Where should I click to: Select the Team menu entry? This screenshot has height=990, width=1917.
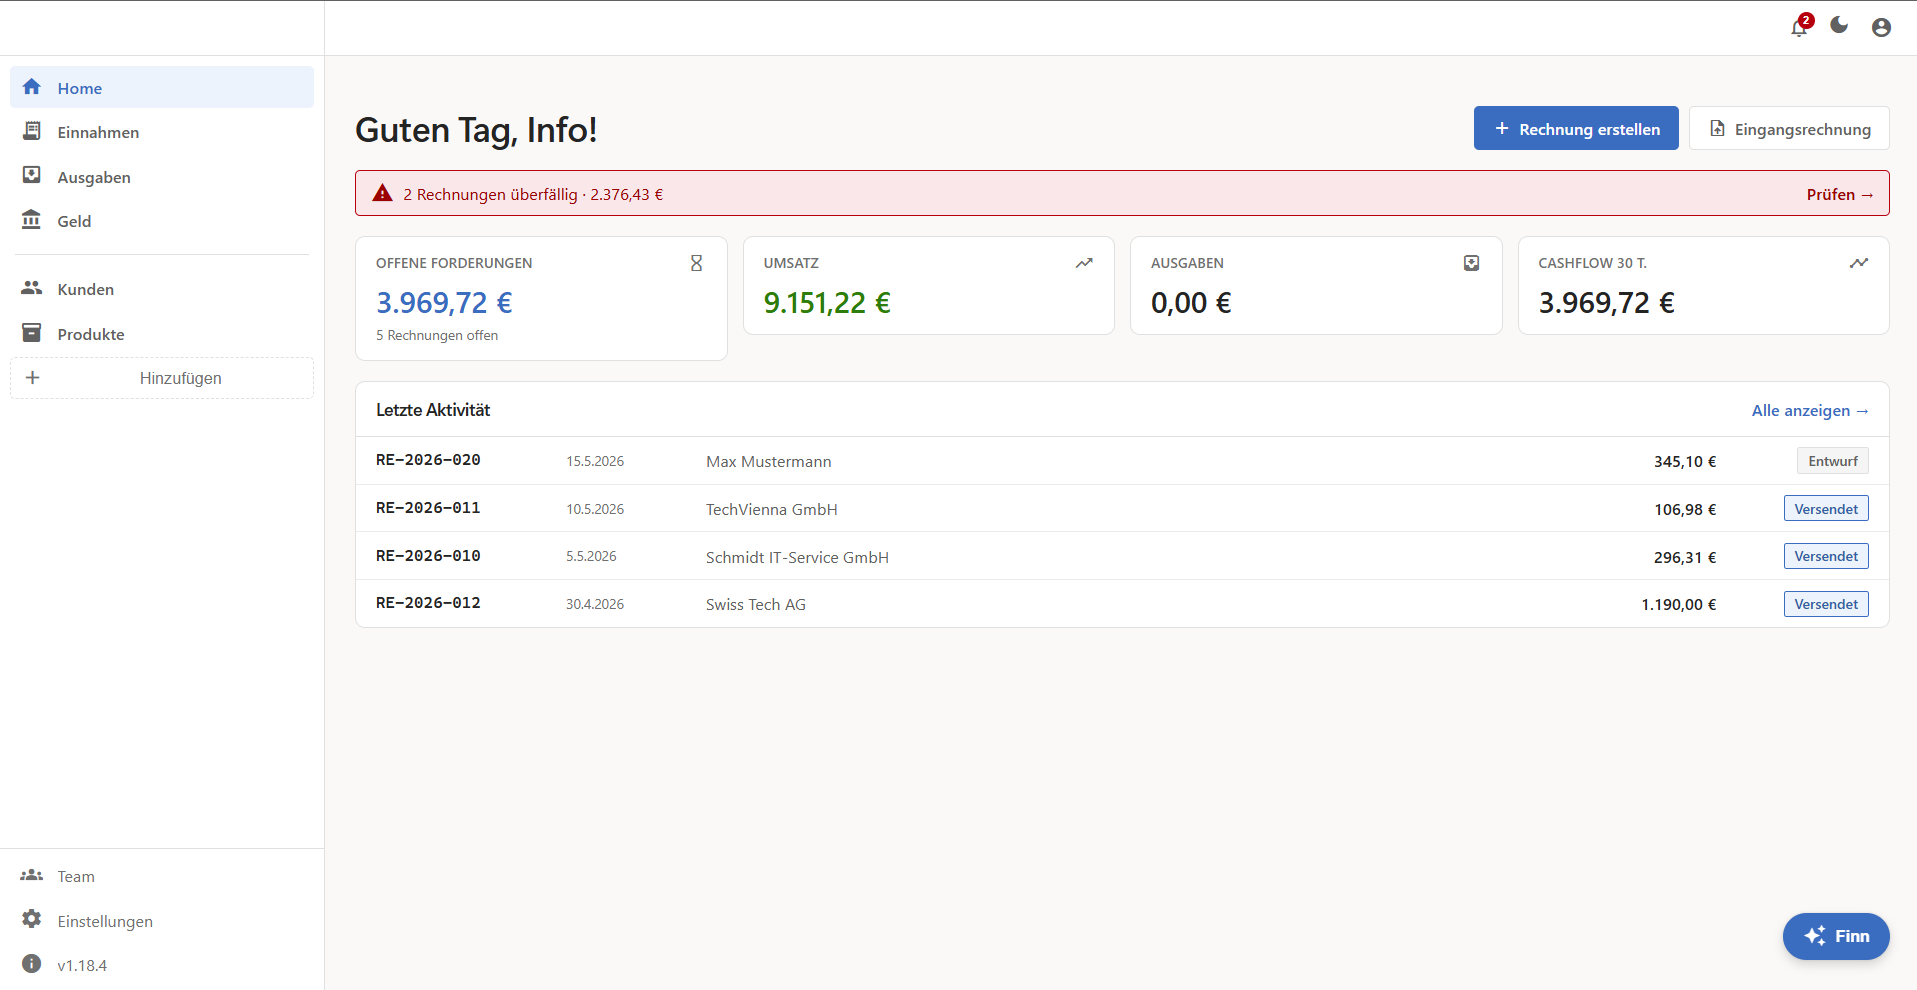pos(162,876)
